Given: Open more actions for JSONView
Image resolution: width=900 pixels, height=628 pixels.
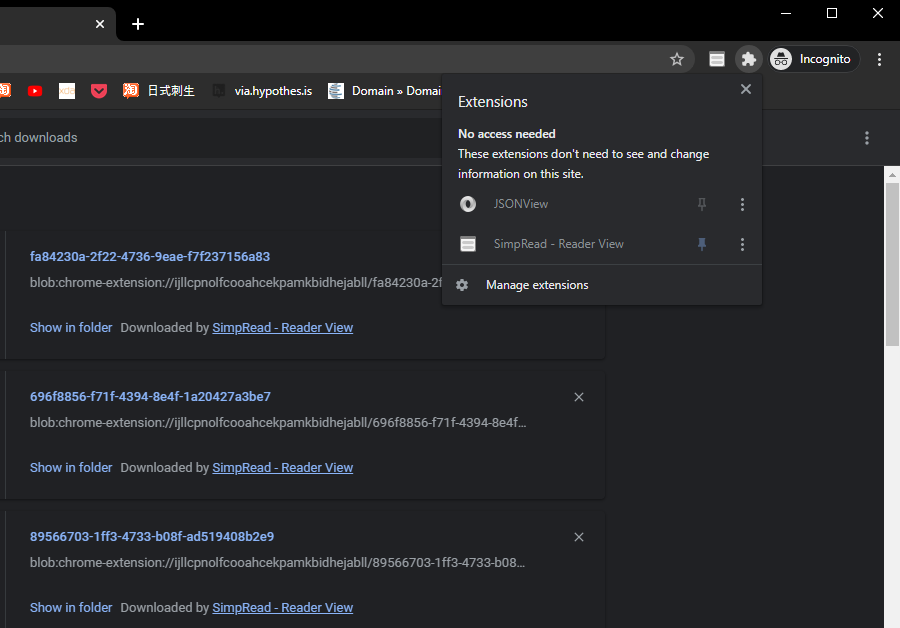Looking at the screenshot, I should click(742, 204).
